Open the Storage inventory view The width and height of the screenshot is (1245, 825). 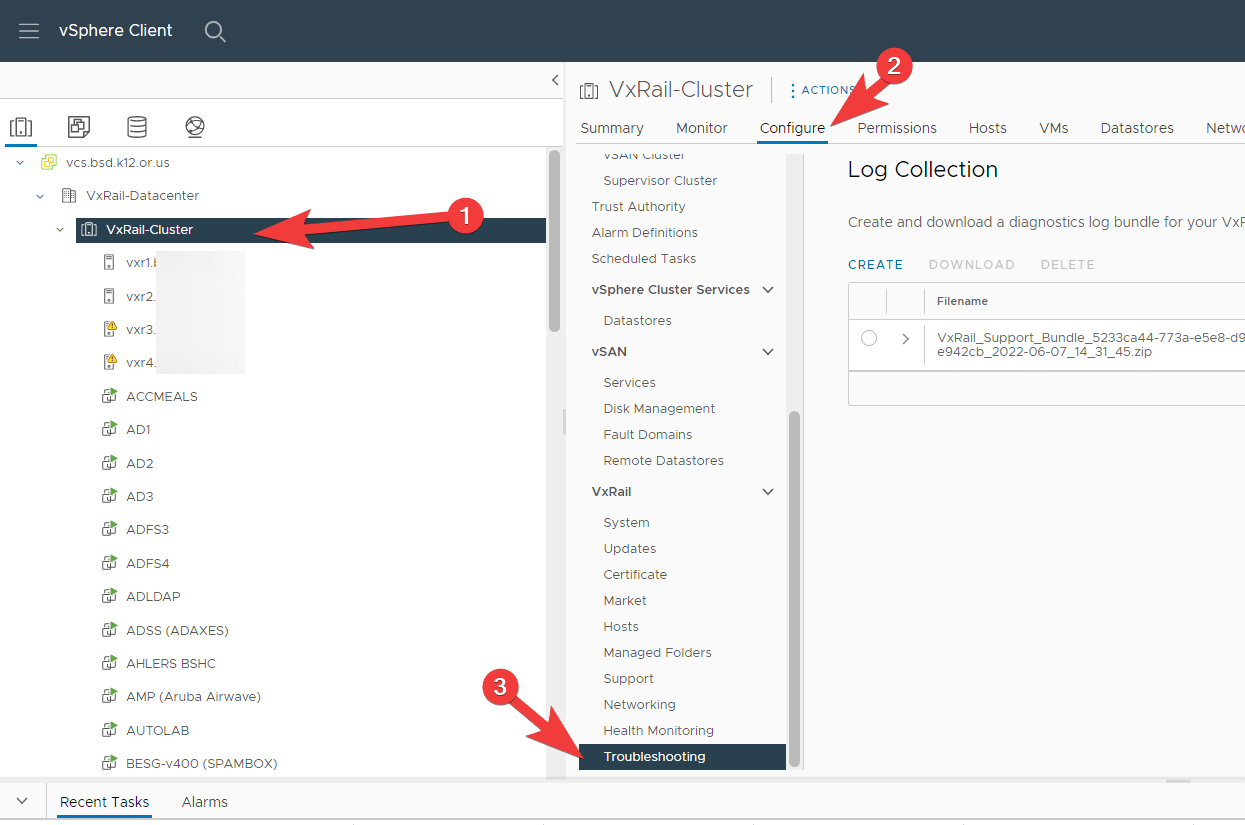point(136,126)
